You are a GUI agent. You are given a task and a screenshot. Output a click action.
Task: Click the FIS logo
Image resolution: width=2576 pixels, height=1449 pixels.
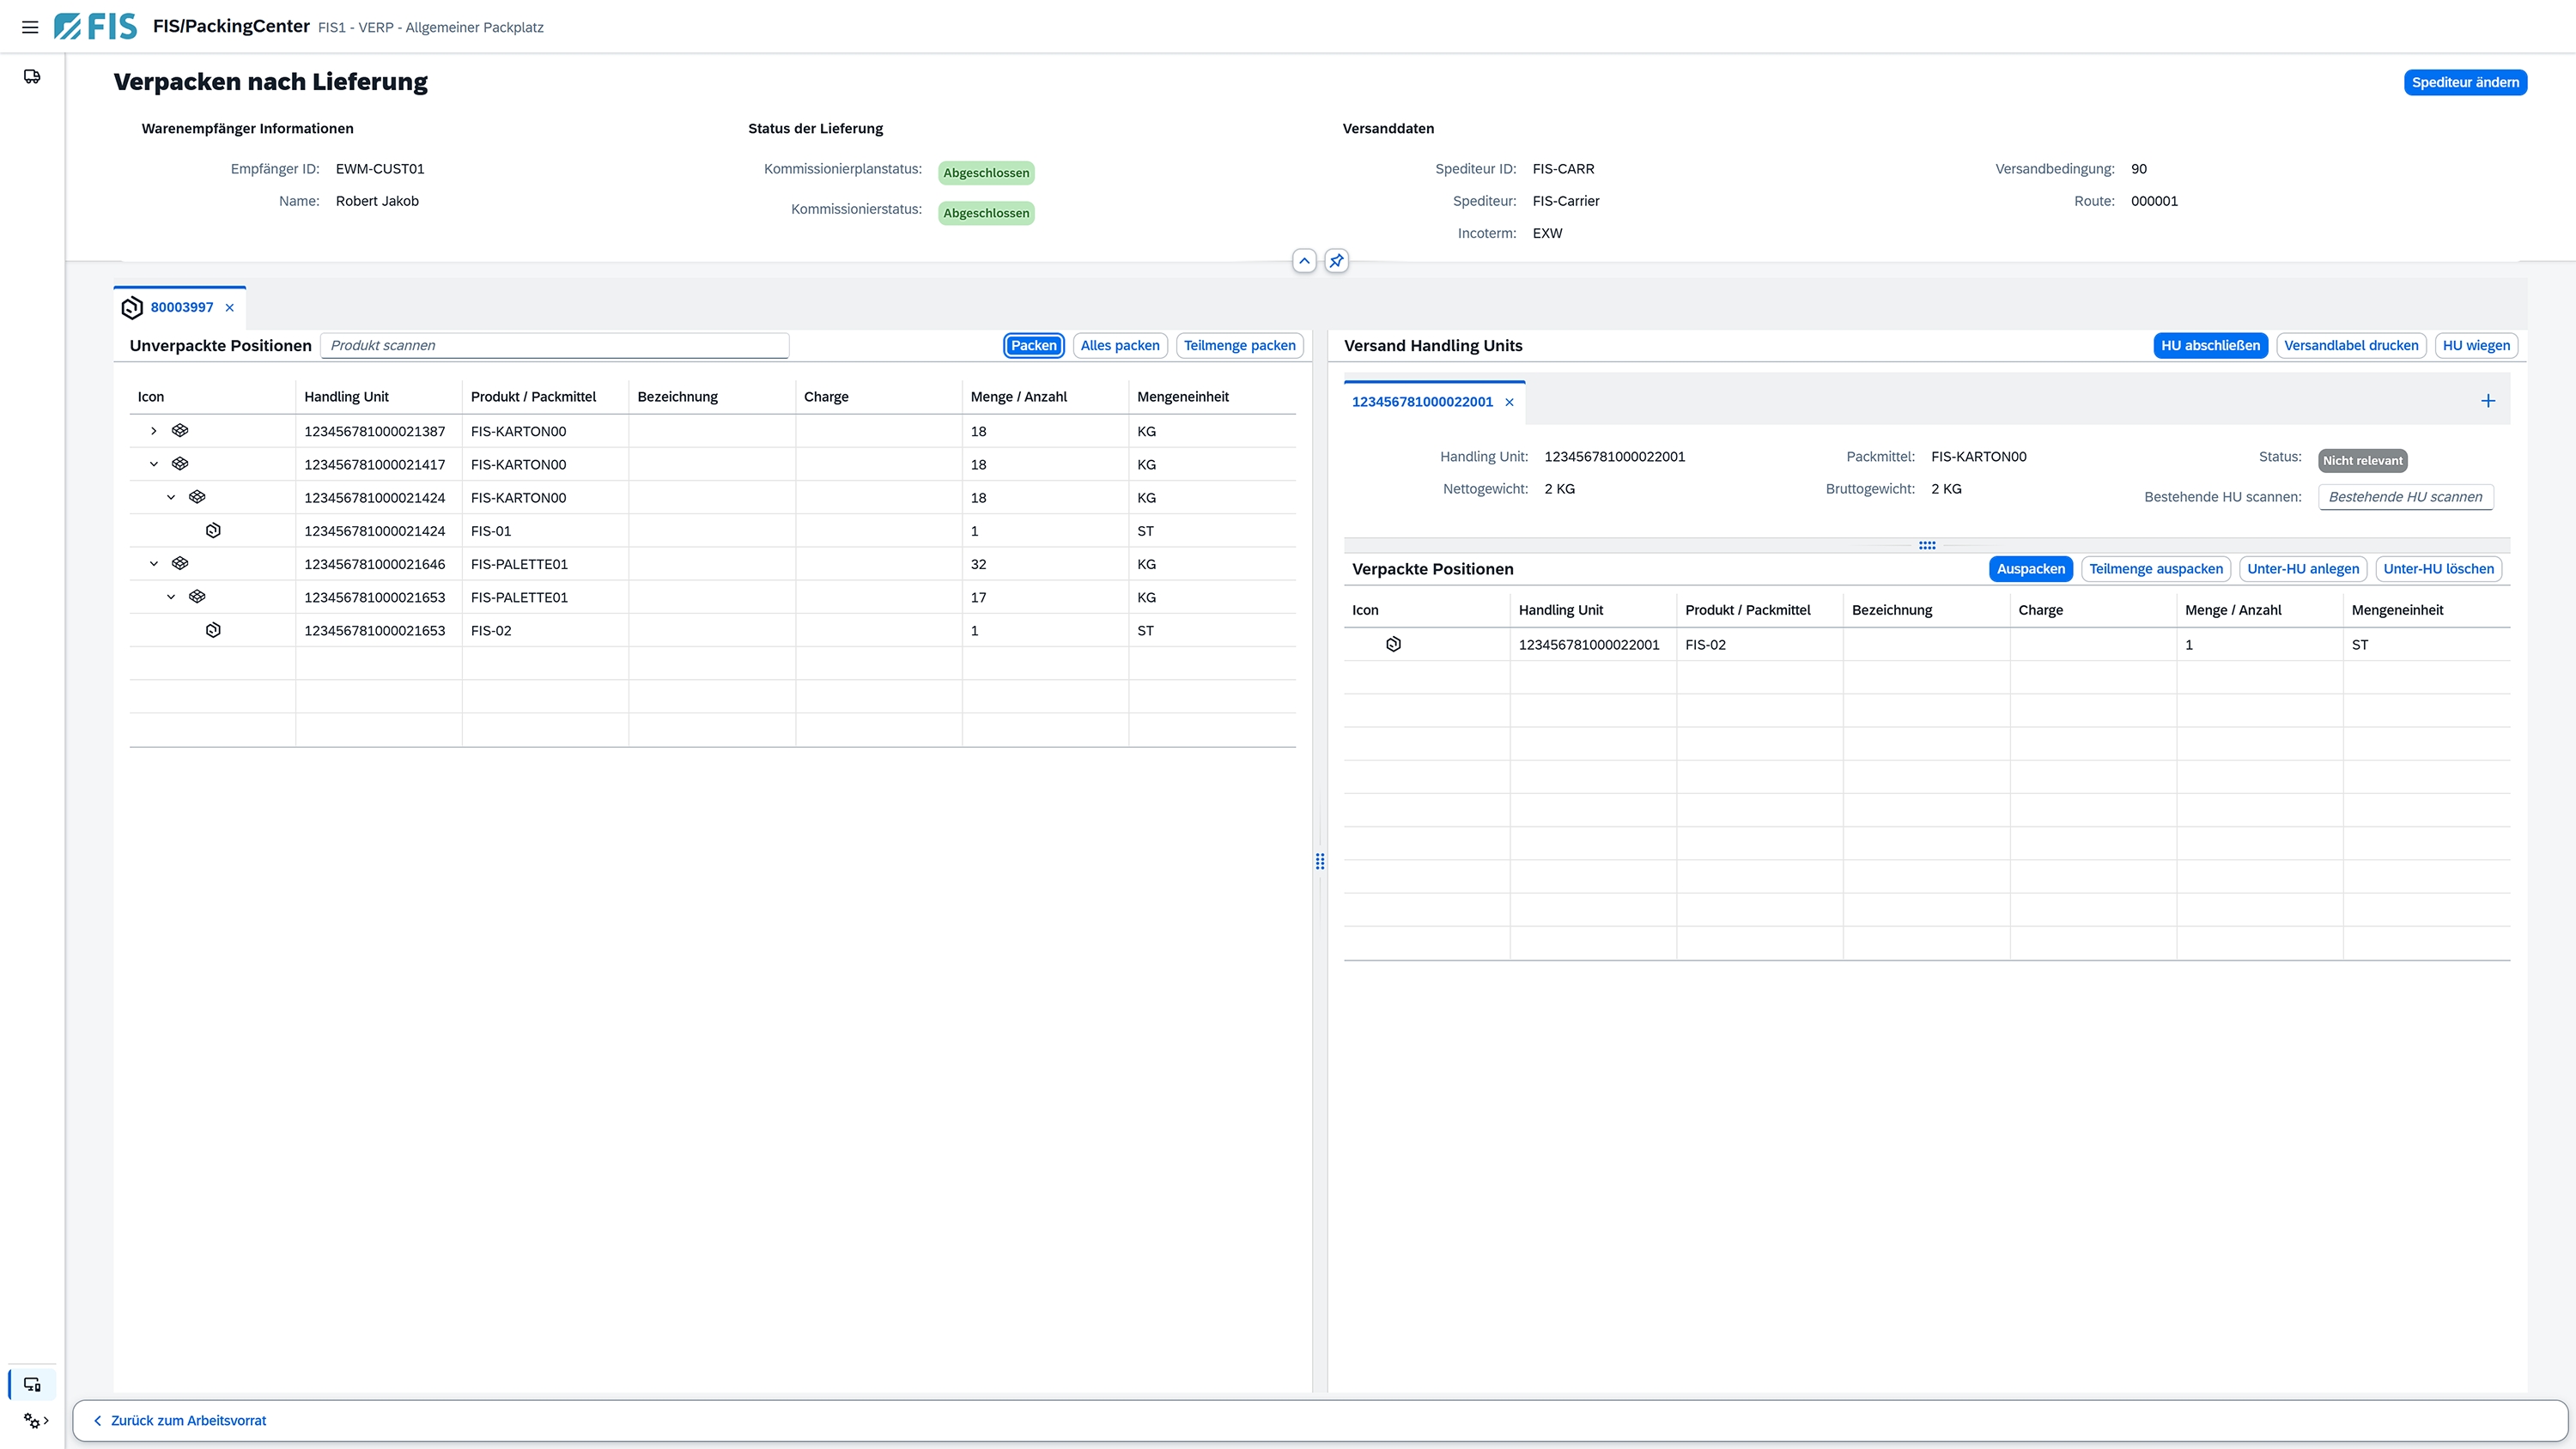pos(96,27)
